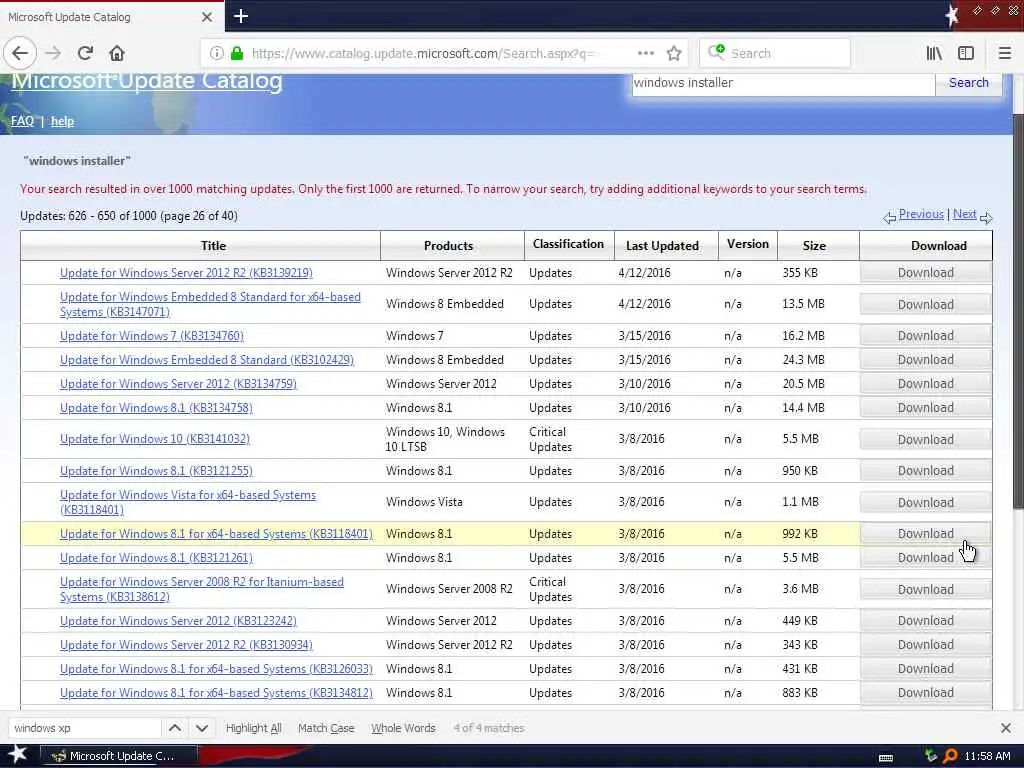Image resolution: width=1024 pixels, height=768 pixels.
Task: Click the catalog Search button
Action: tap(968, 83)
